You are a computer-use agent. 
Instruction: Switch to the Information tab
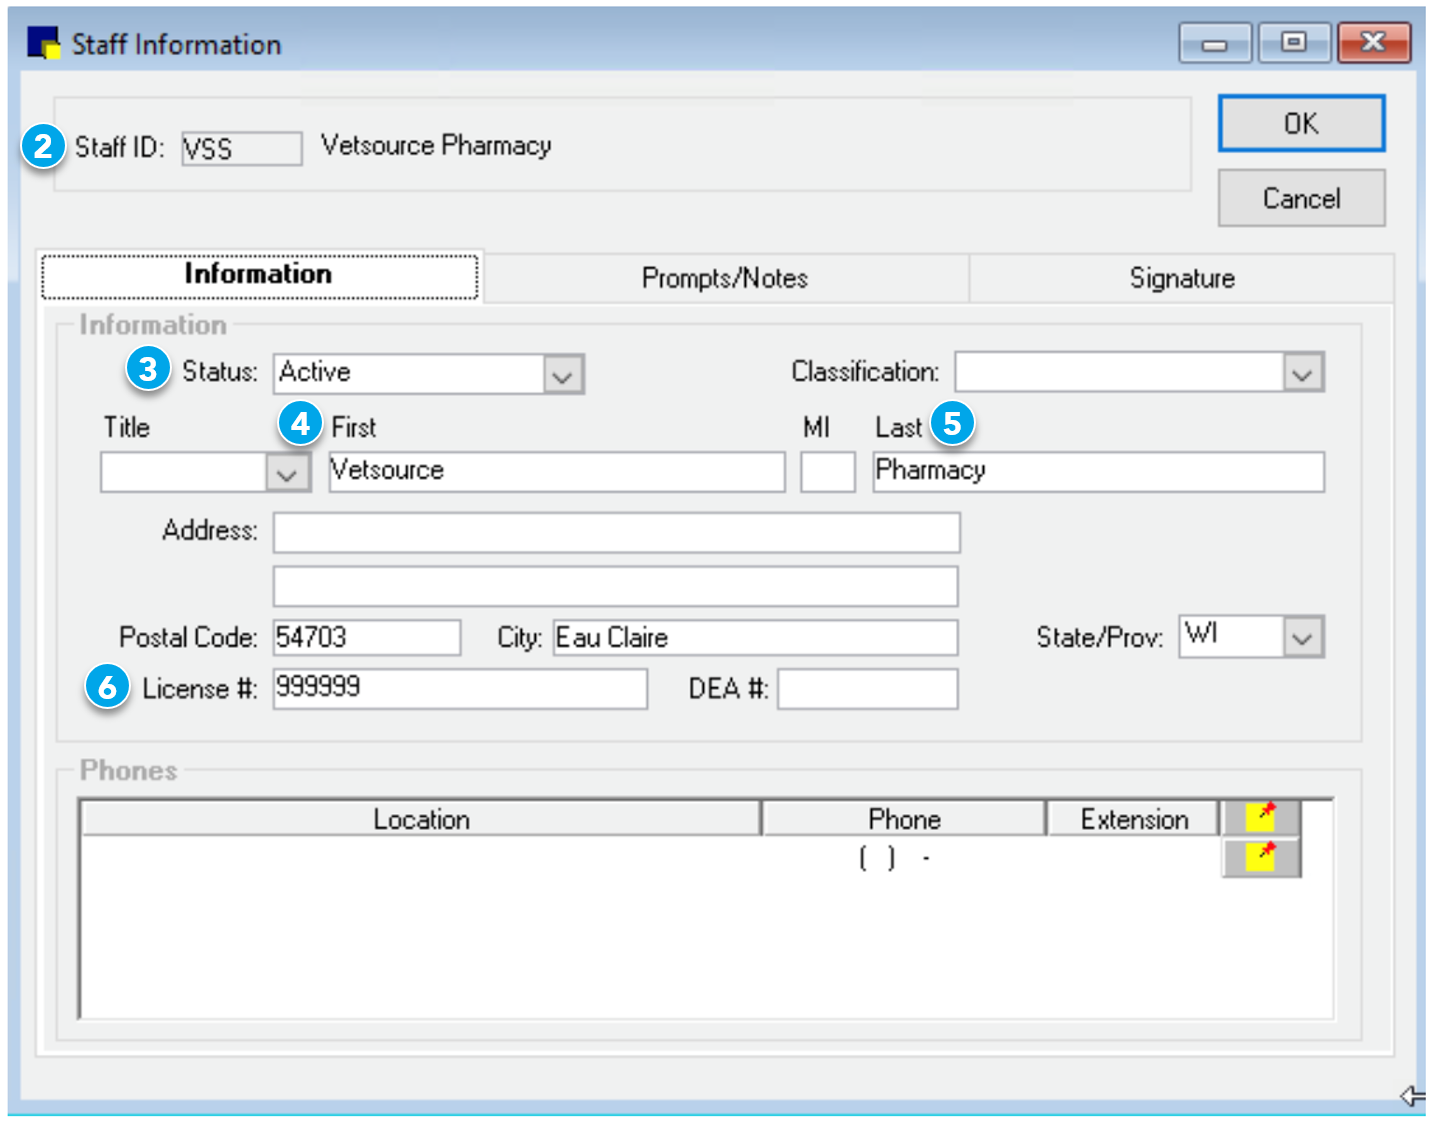pyautogui.click(x=259, y=275)
